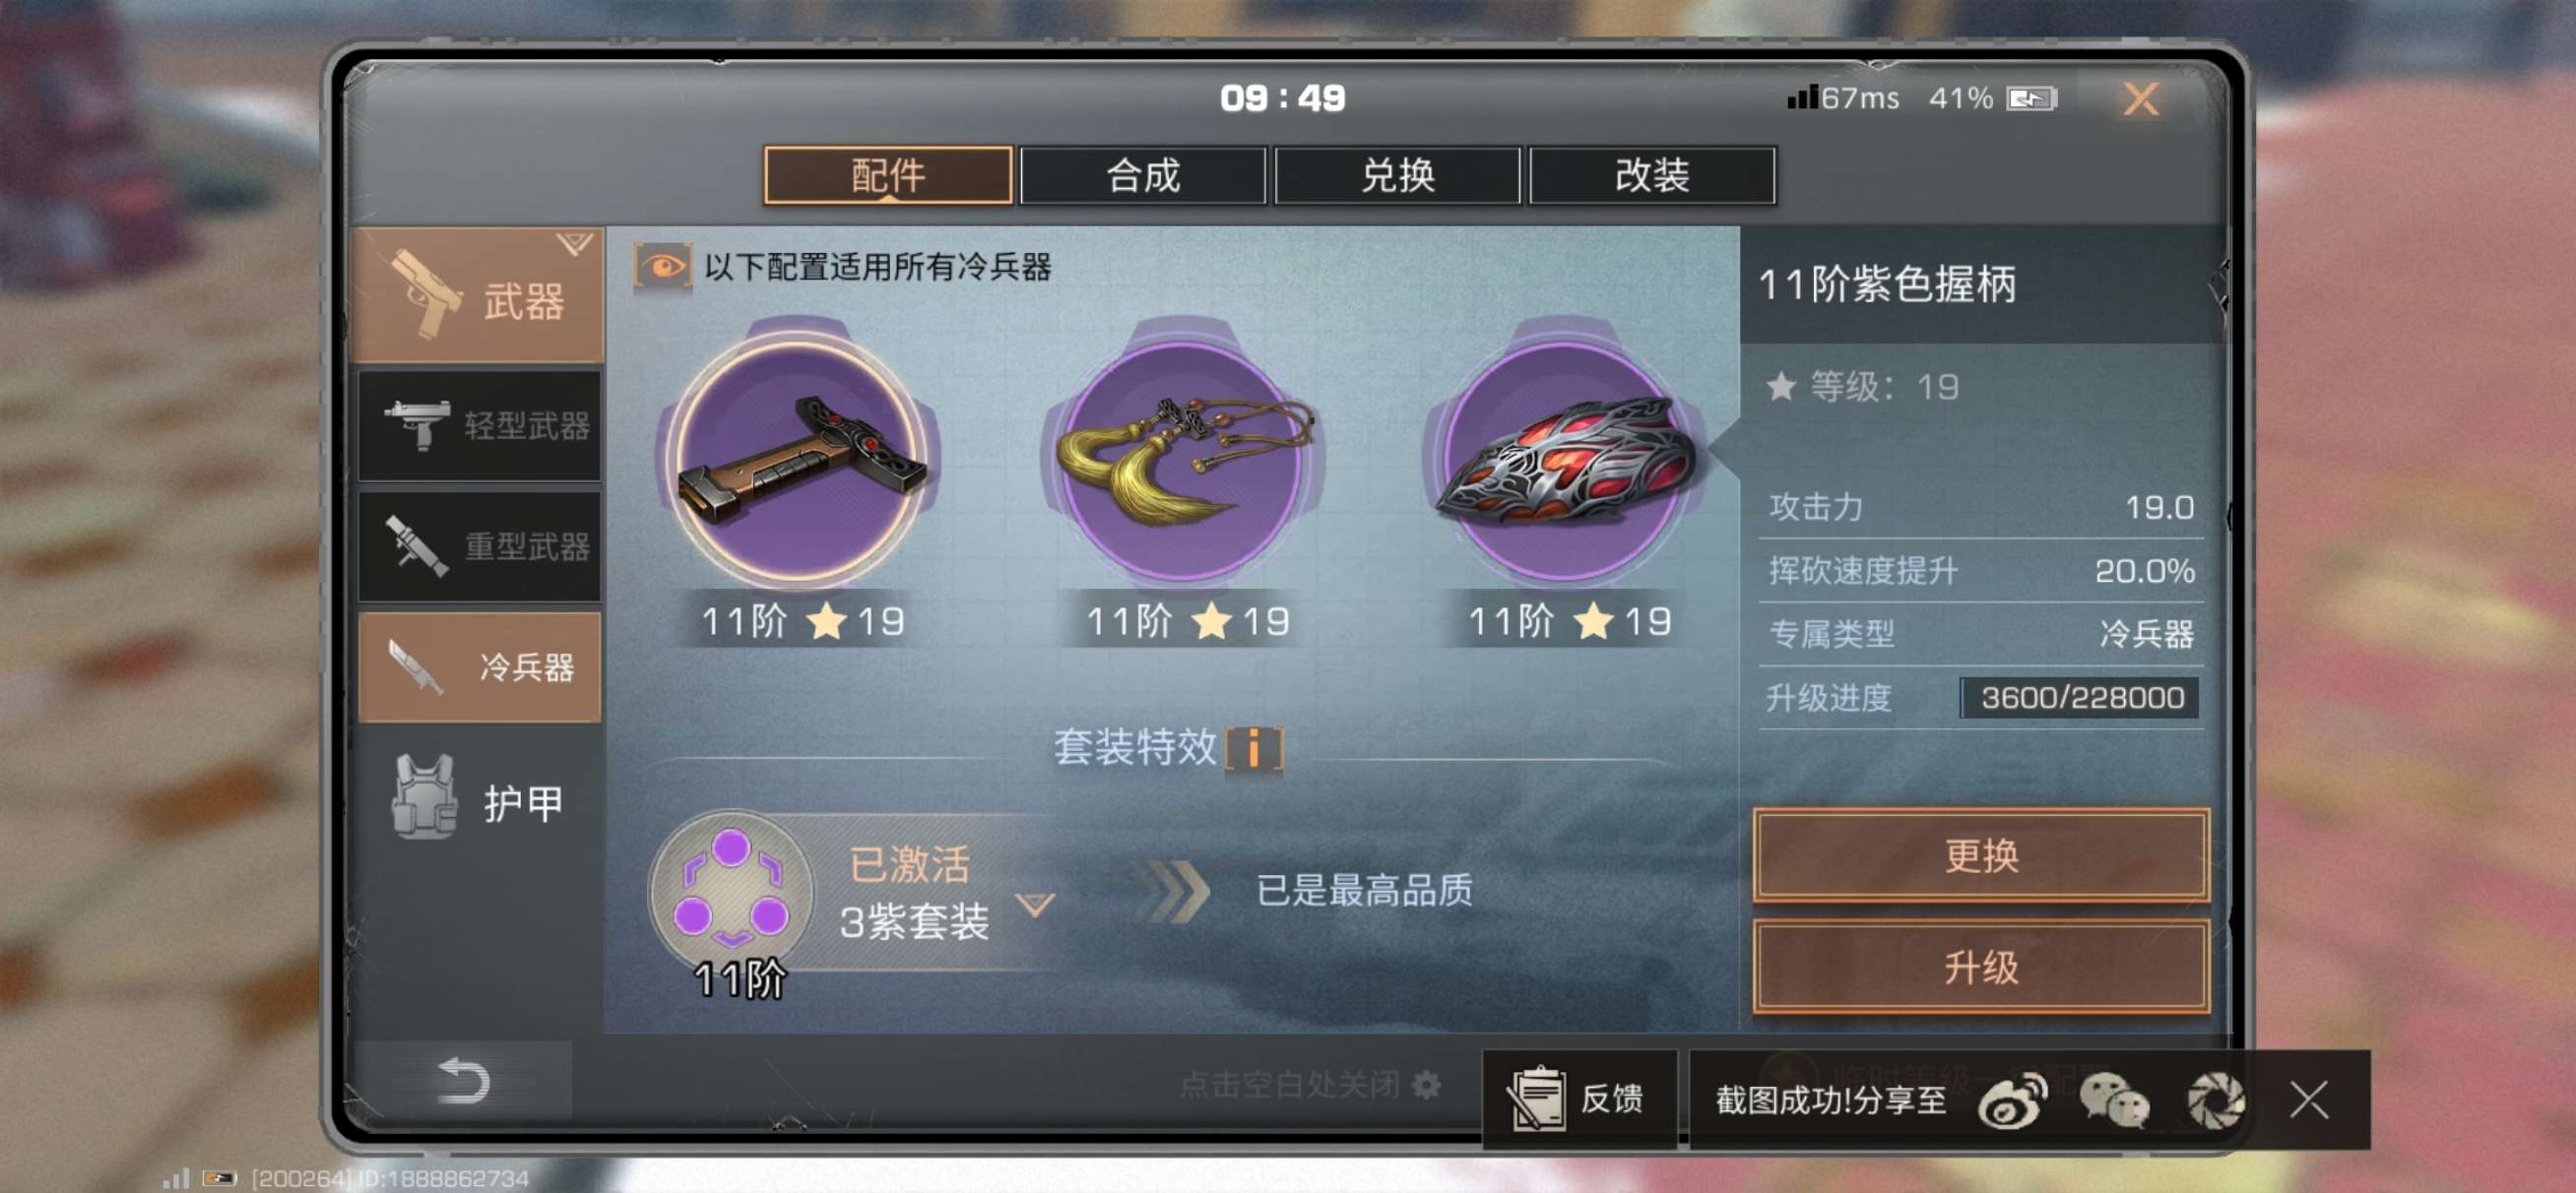Share screenshot to Weibo
This screenshot has width=2576, height=1193.
pos(2012,1100)
